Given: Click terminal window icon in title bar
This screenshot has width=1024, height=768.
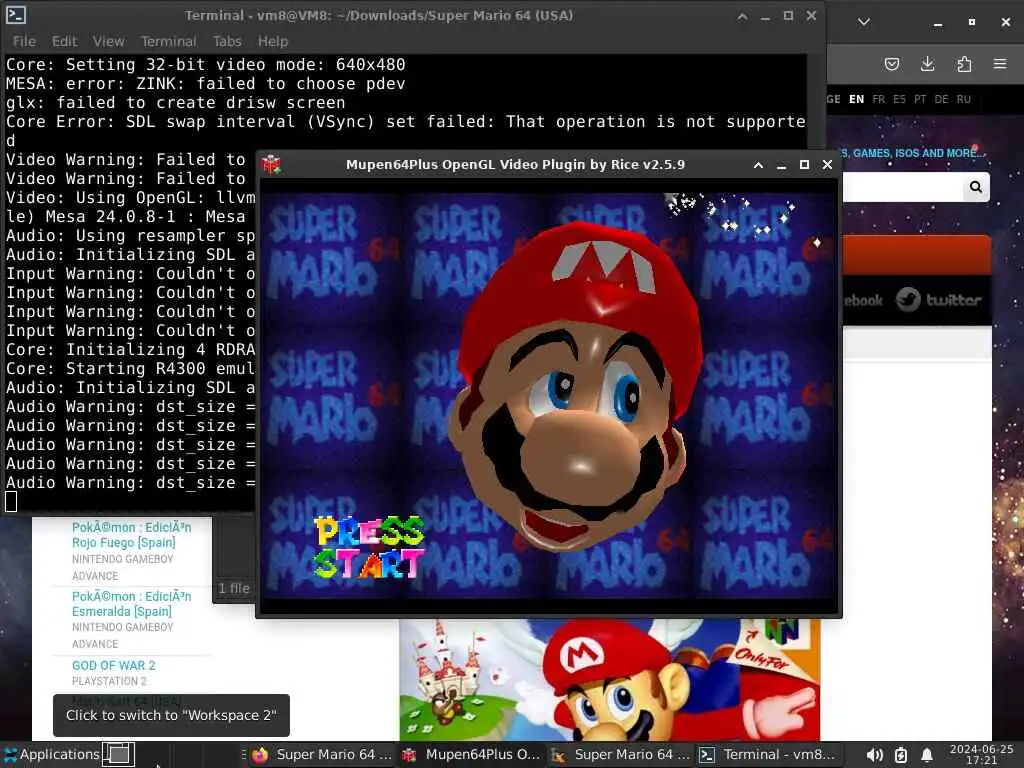Looking at the screenshot, I should pos(16,15).
